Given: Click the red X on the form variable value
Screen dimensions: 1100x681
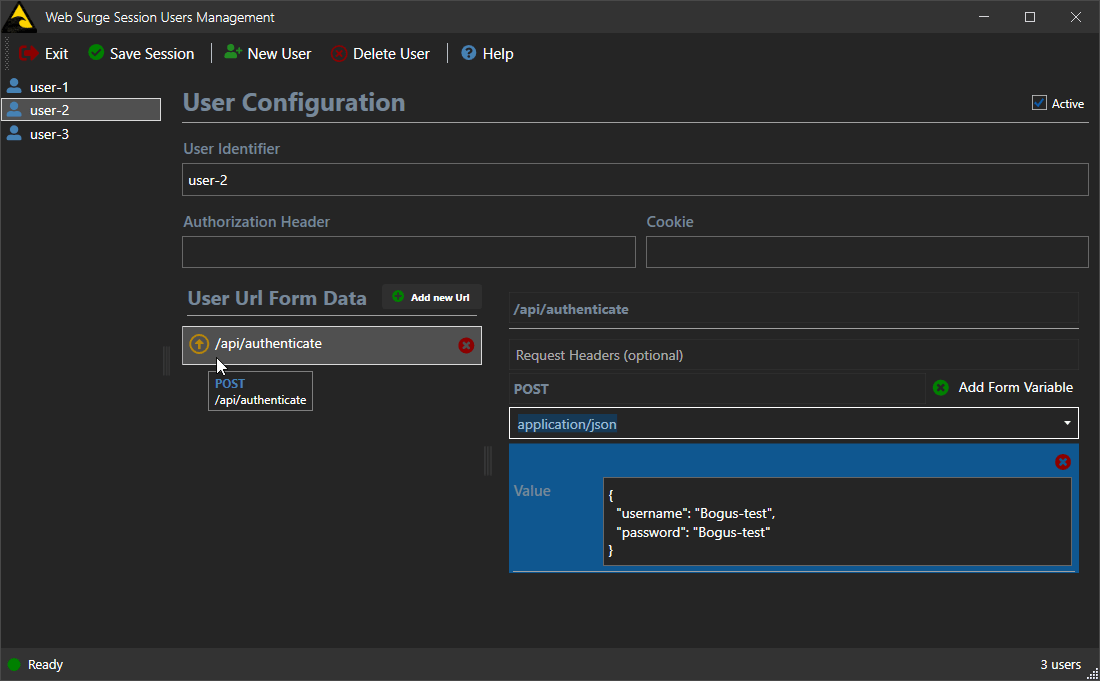Looking at the screenshot, I should [x=1063, y=462].
